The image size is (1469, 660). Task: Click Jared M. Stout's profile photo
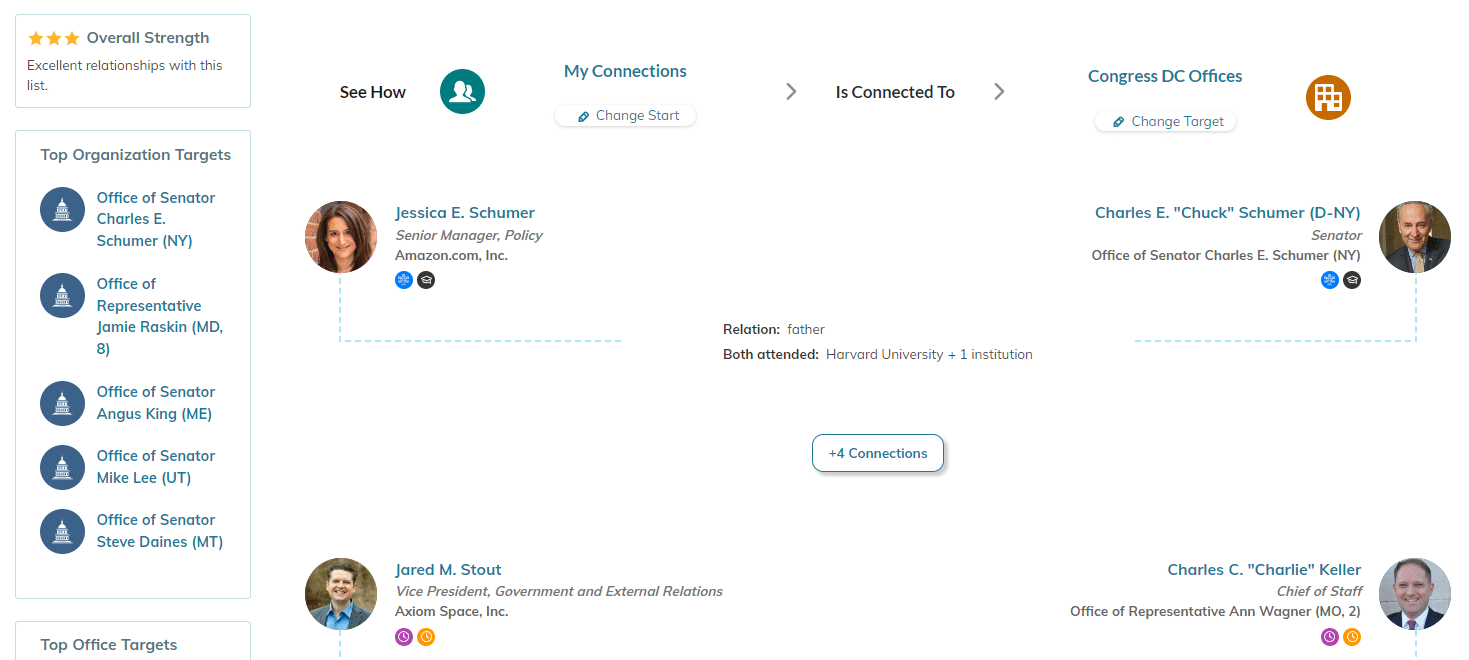341,594
